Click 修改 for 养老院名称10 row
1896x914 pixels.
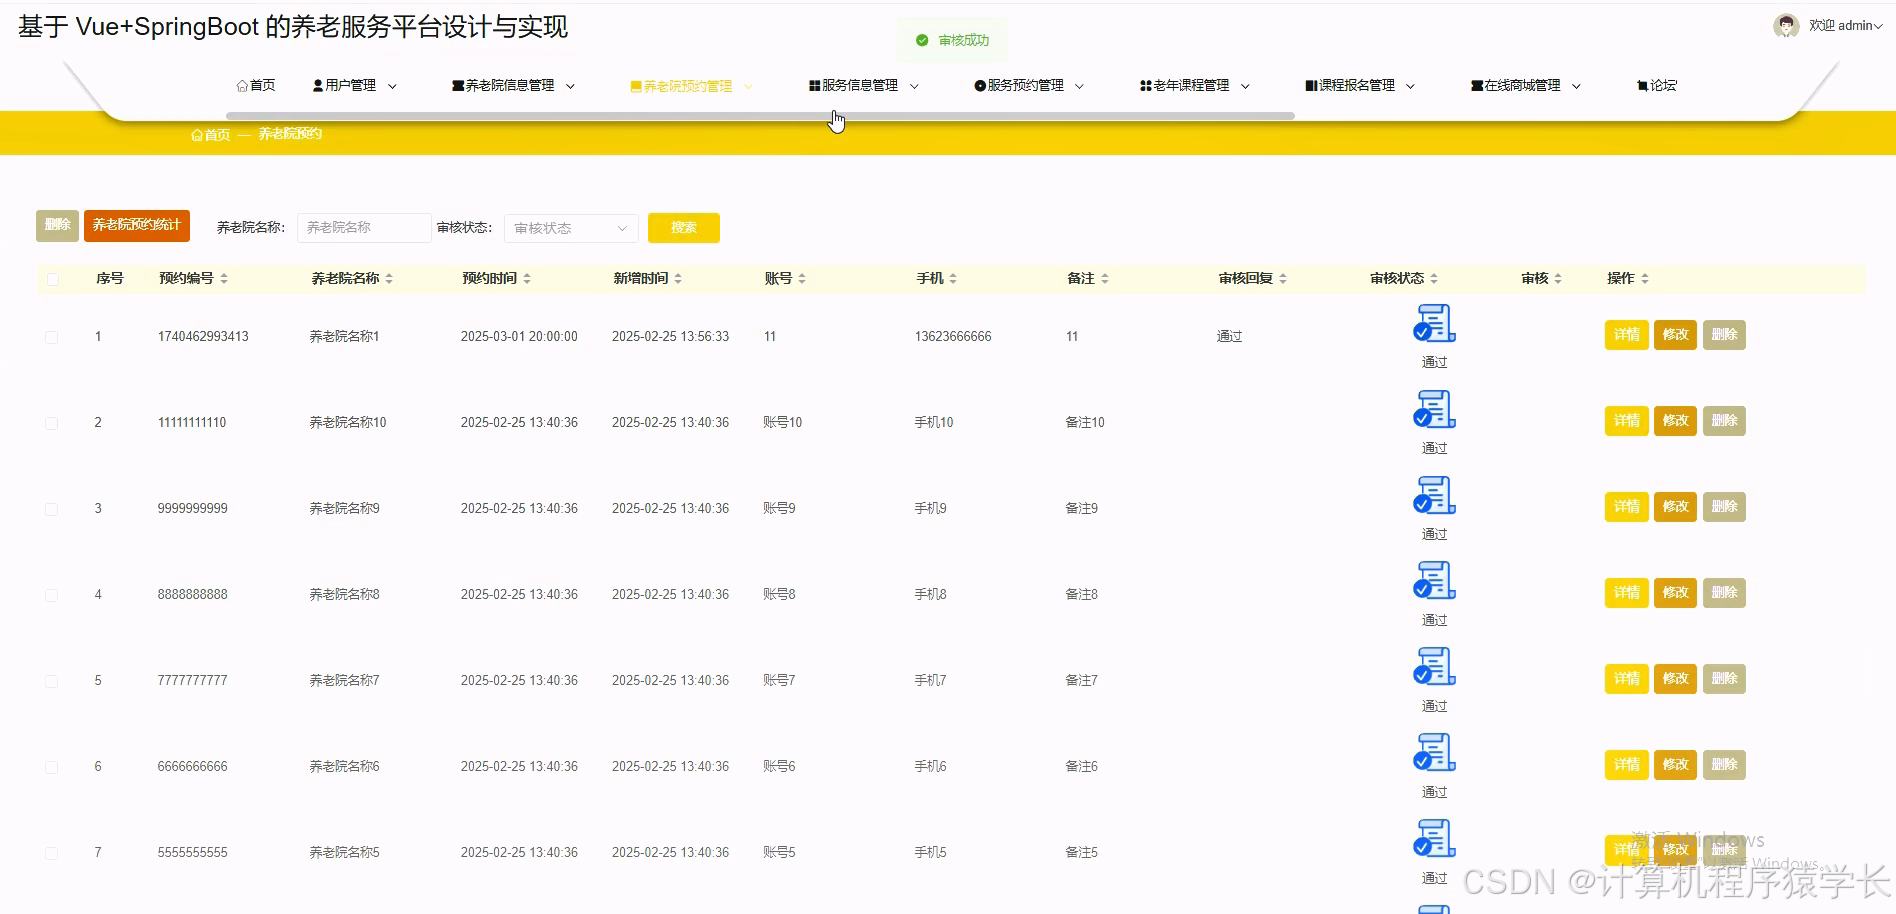pyautogui.click(x=1676, y=421)
